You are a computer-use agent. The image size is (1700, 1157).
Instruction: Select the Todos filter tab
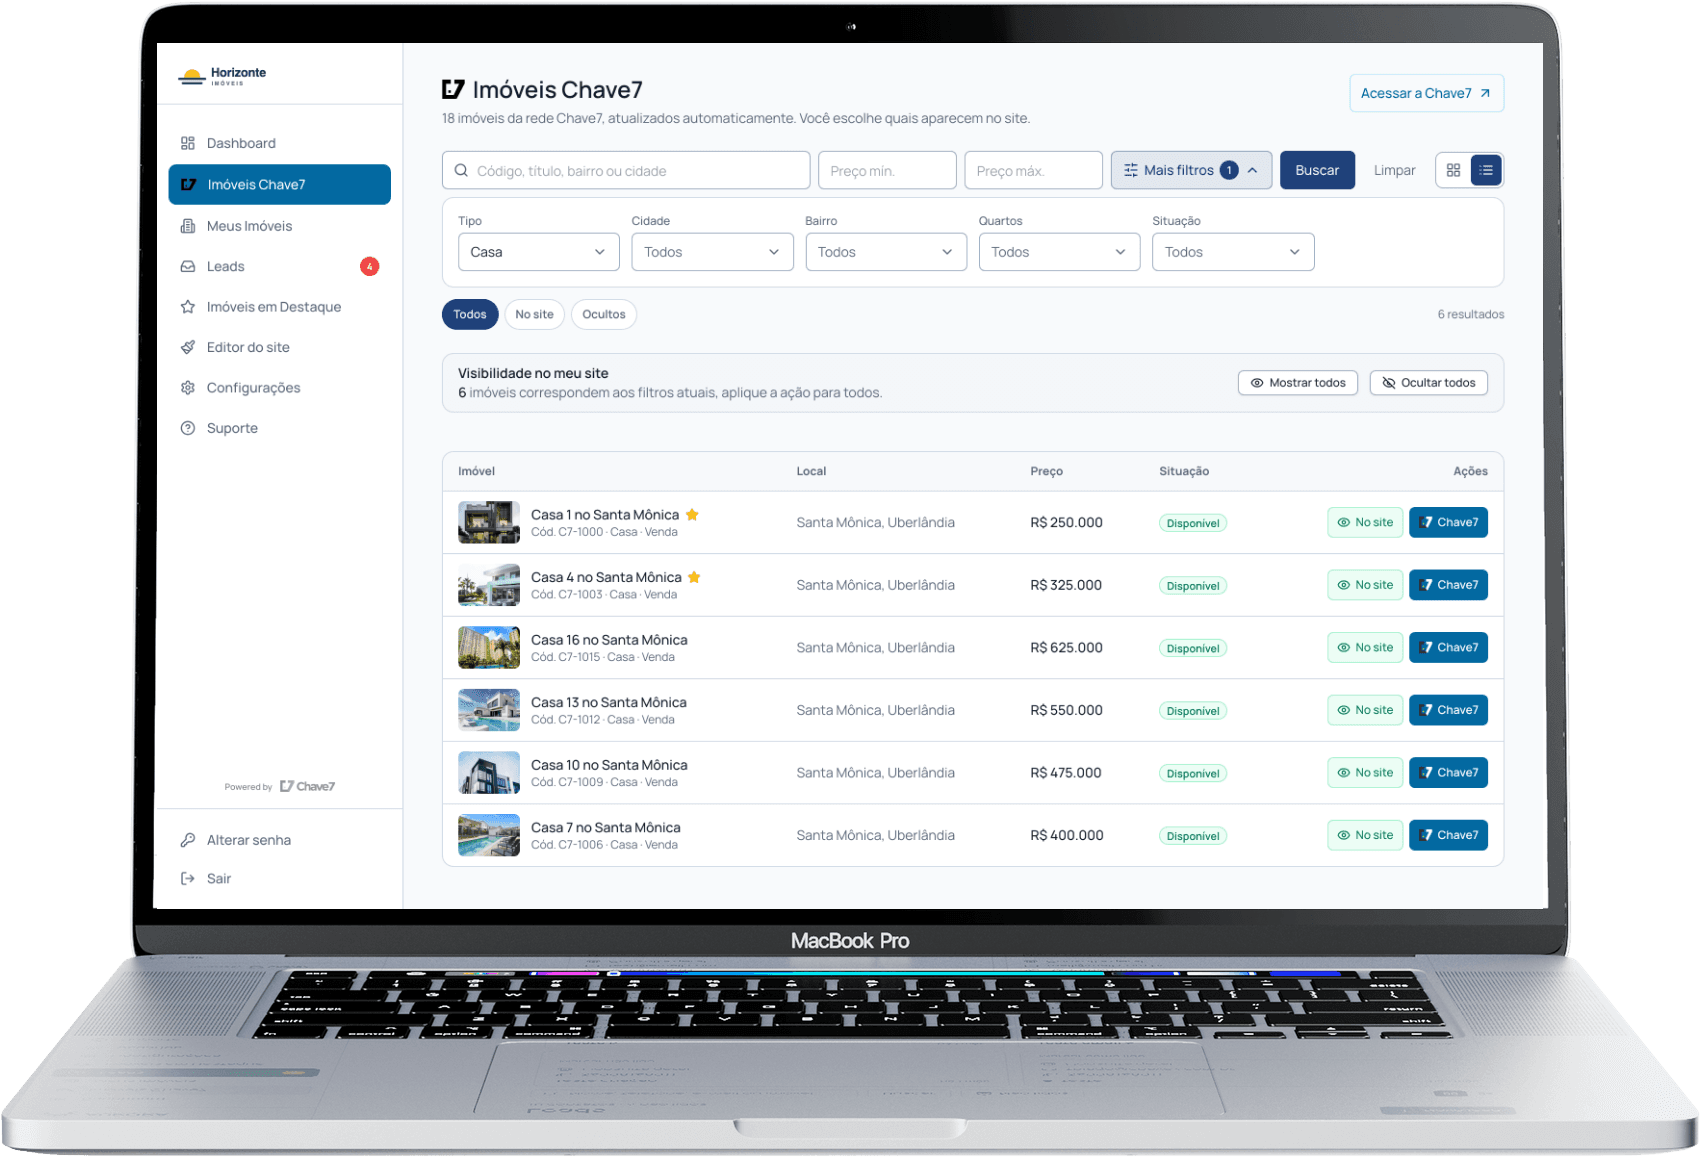(470, 314)
